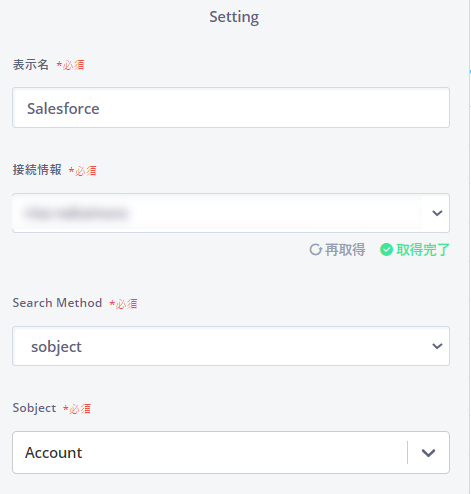Click the red 必須 marker next to Search Method
This screenshot has width=471, height=494.
coord(123,304)
